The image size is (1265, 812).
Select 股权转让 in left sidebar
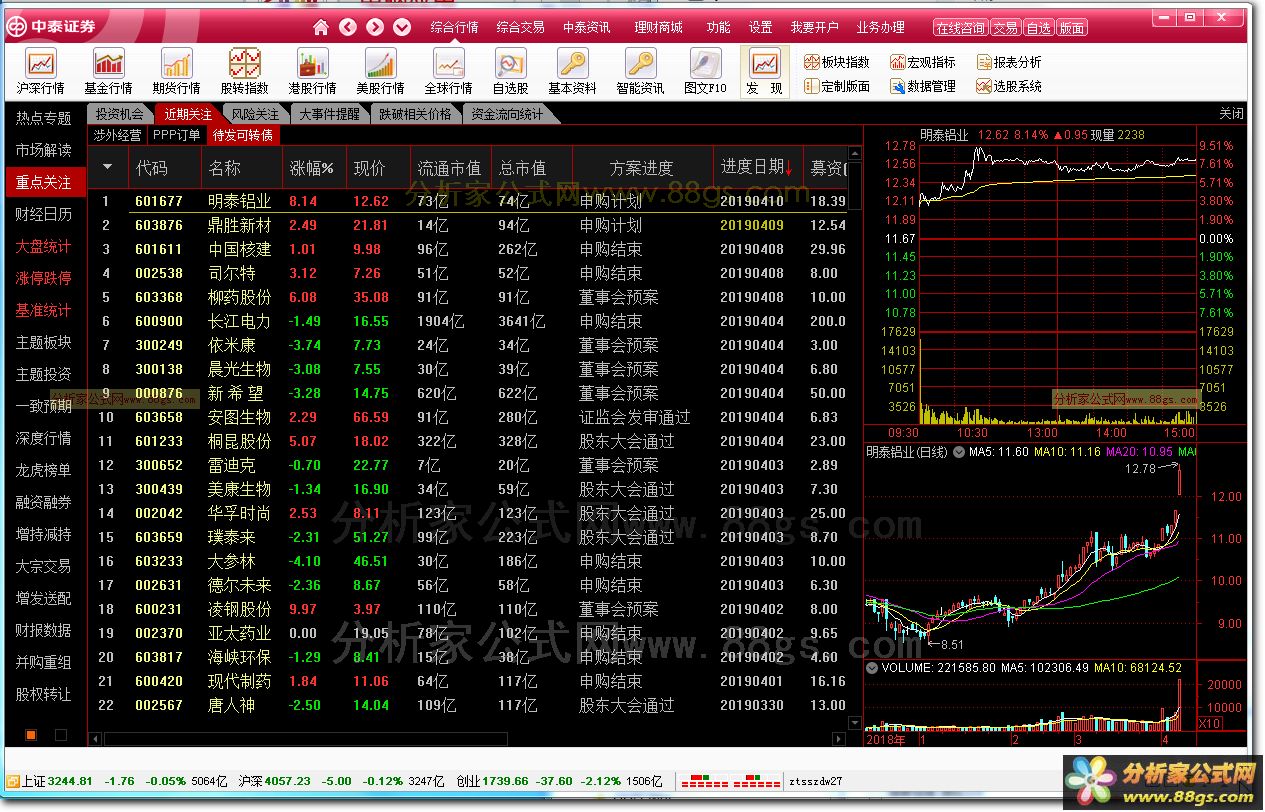click(44, 694)
